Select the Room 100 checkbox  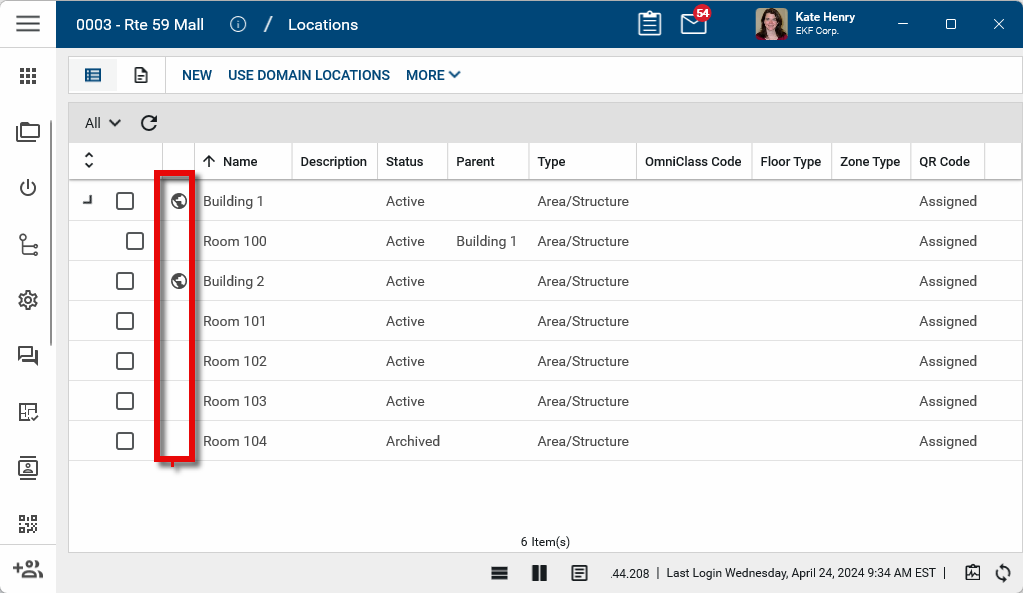tap(135, 241)
